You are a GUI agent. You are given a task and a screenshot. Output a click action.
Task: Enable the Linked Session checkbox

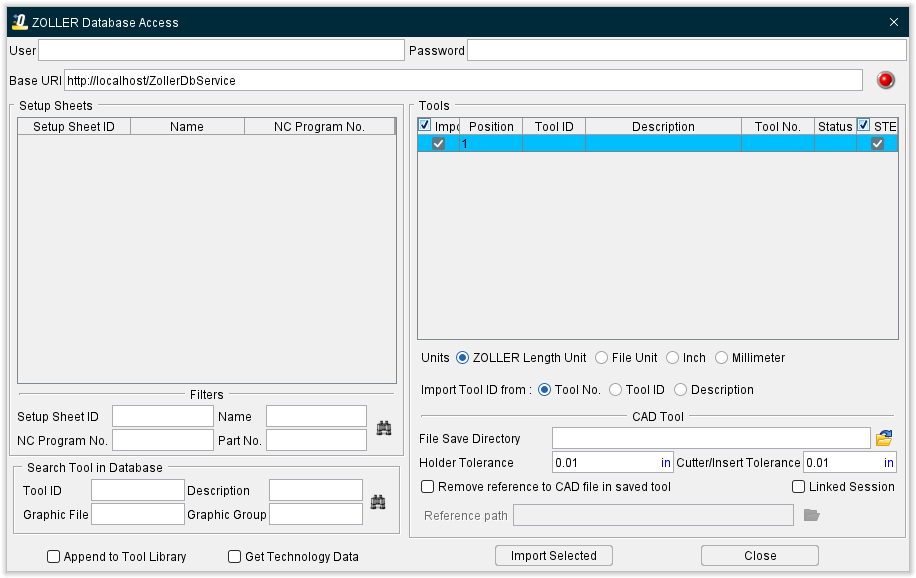(799, 487)
